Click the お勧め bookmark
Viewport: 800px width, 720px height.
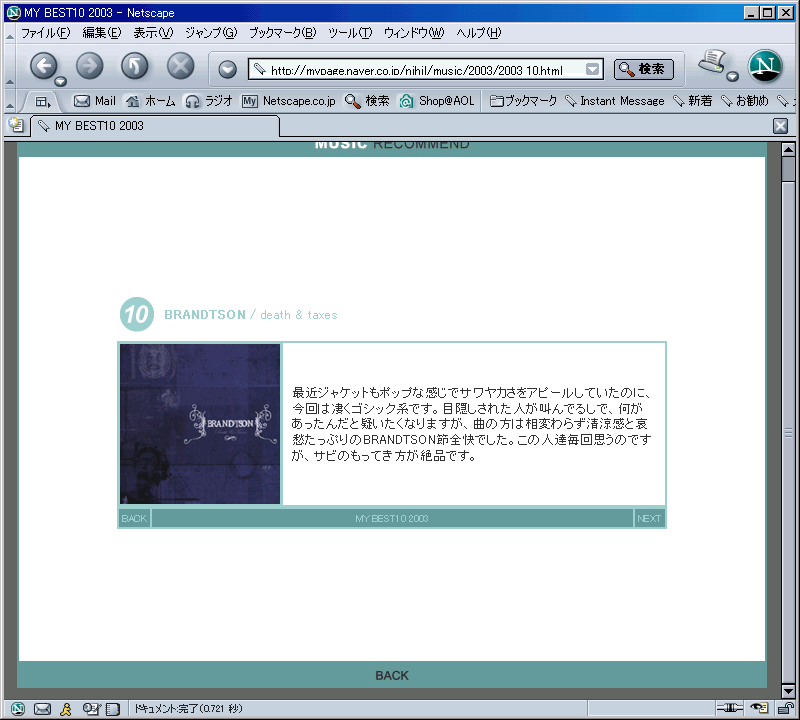coord(744,101)
